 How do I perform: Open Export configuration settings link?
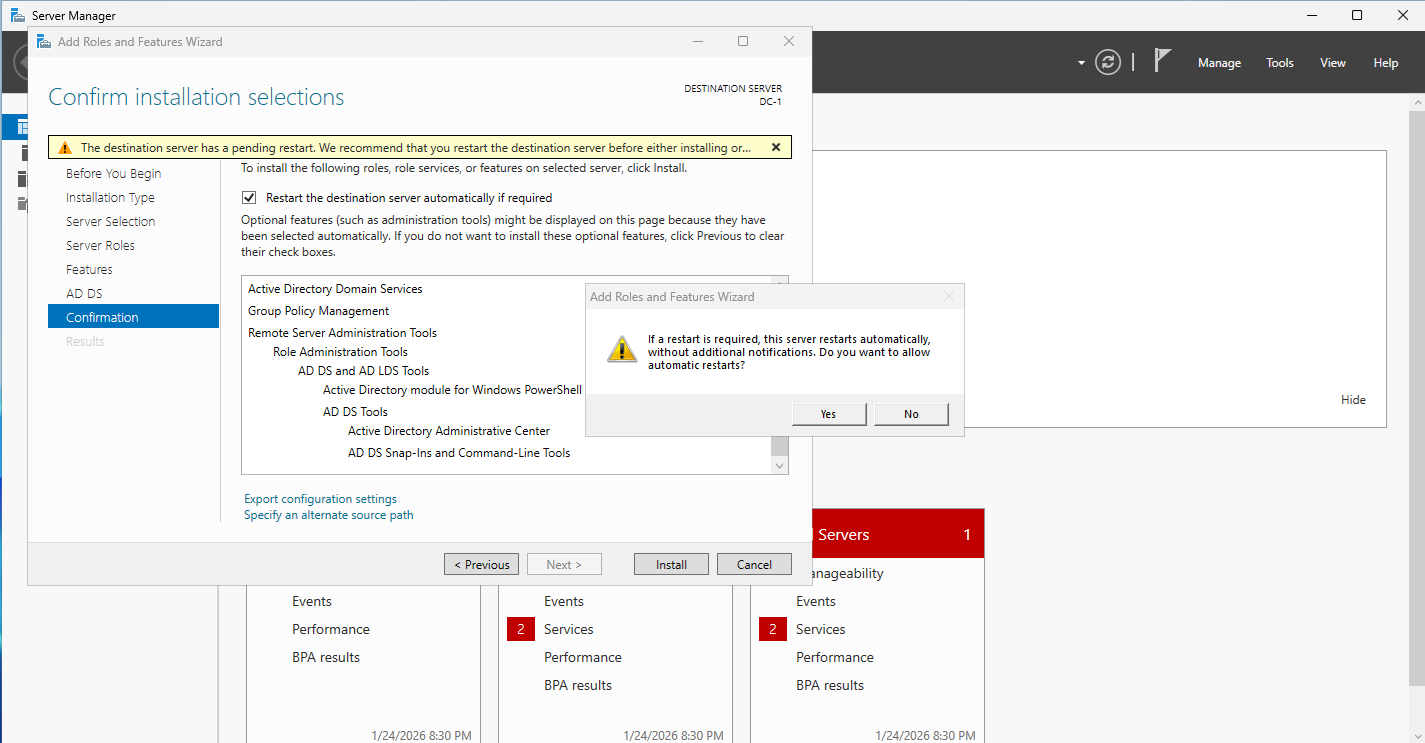point(320,499)
